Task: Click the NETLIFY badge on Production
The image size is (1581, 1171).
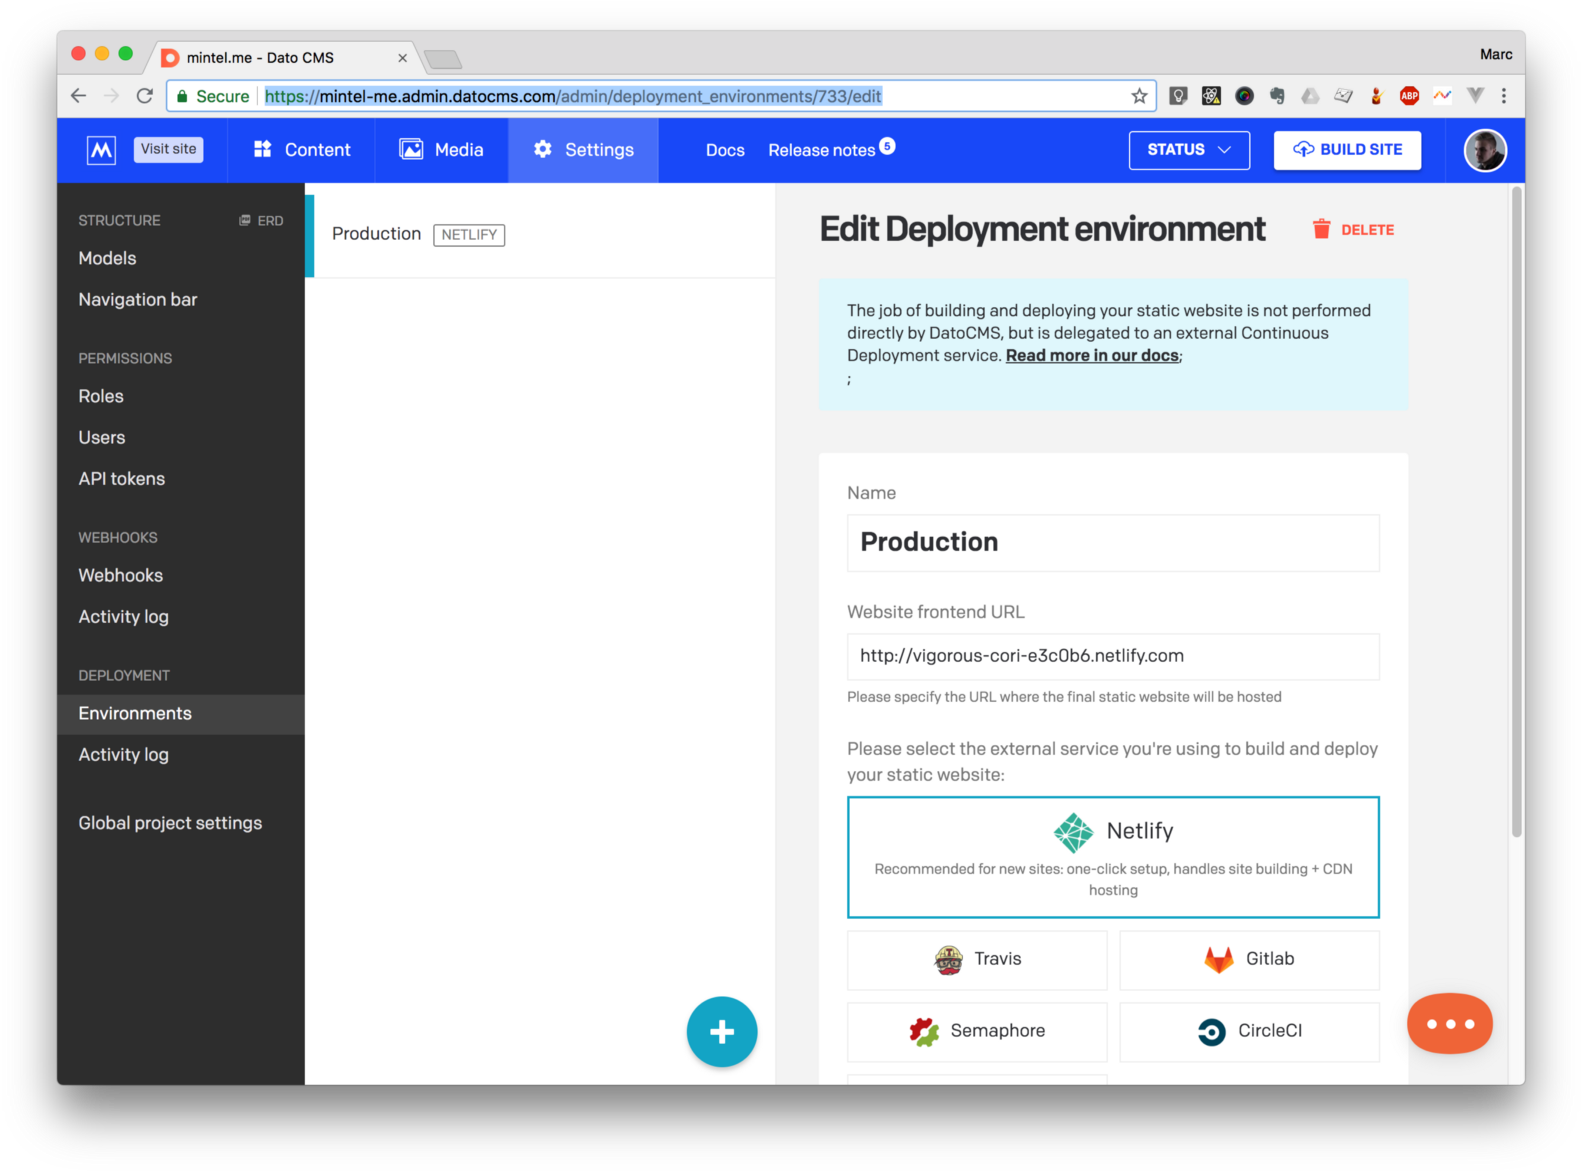Action: click(x=469, y=235)
